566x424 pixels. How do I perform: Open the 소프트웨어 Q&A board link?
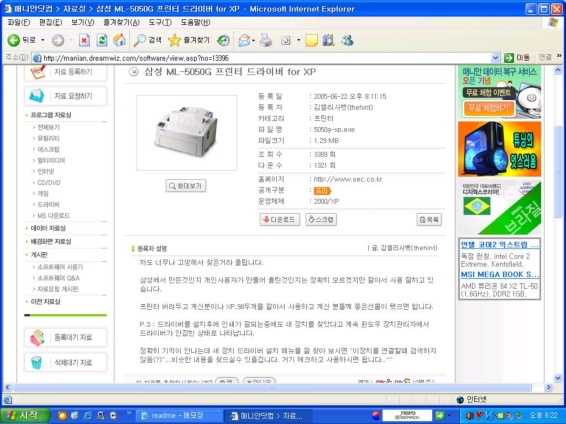(x=58, y=278)
